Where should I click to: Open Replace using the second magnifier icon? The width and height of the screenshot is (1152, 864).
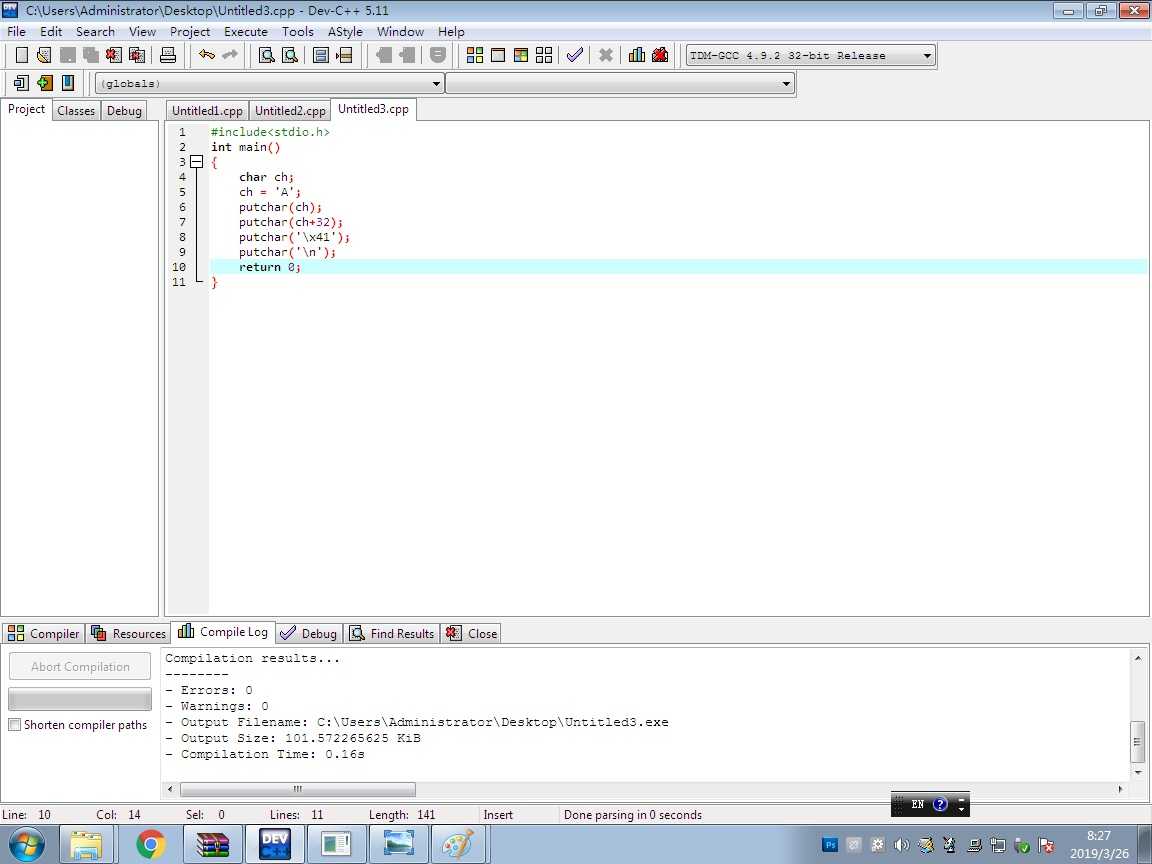click(x=290, y=55)
